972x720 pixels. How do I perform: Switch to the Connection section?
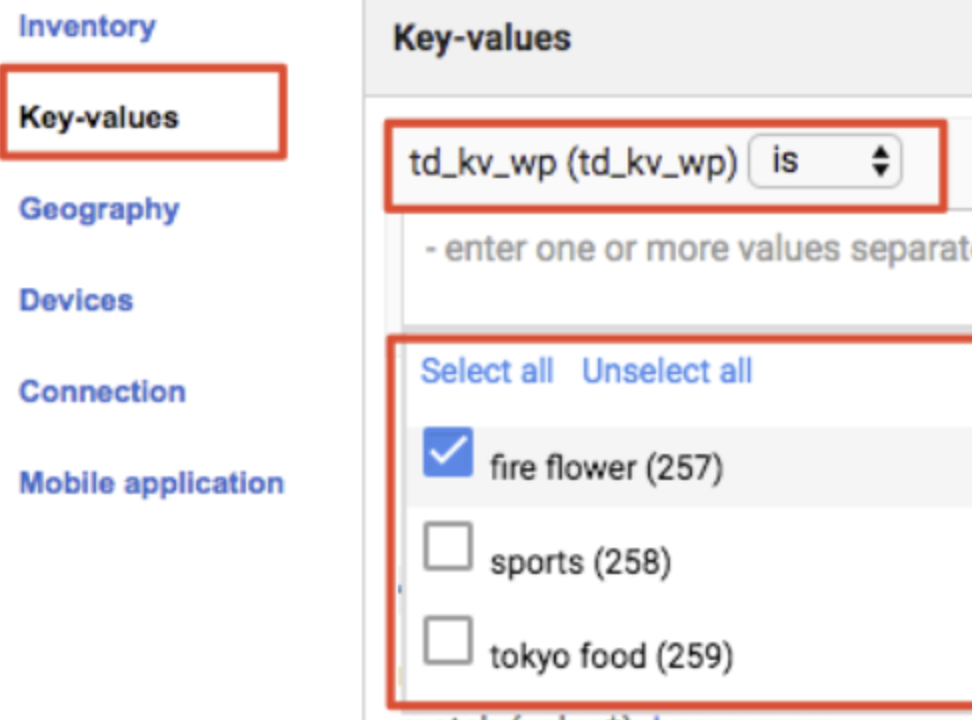pyautogui.click(x=102, y=391)
